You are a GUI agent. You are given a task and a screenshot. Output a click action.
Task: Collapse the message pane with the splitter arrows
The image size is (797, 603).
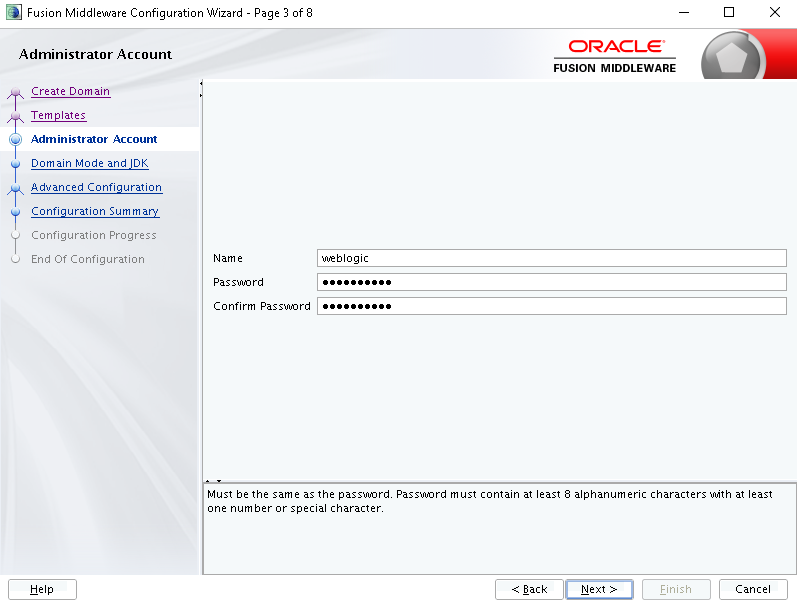click(x=219, y=480)
